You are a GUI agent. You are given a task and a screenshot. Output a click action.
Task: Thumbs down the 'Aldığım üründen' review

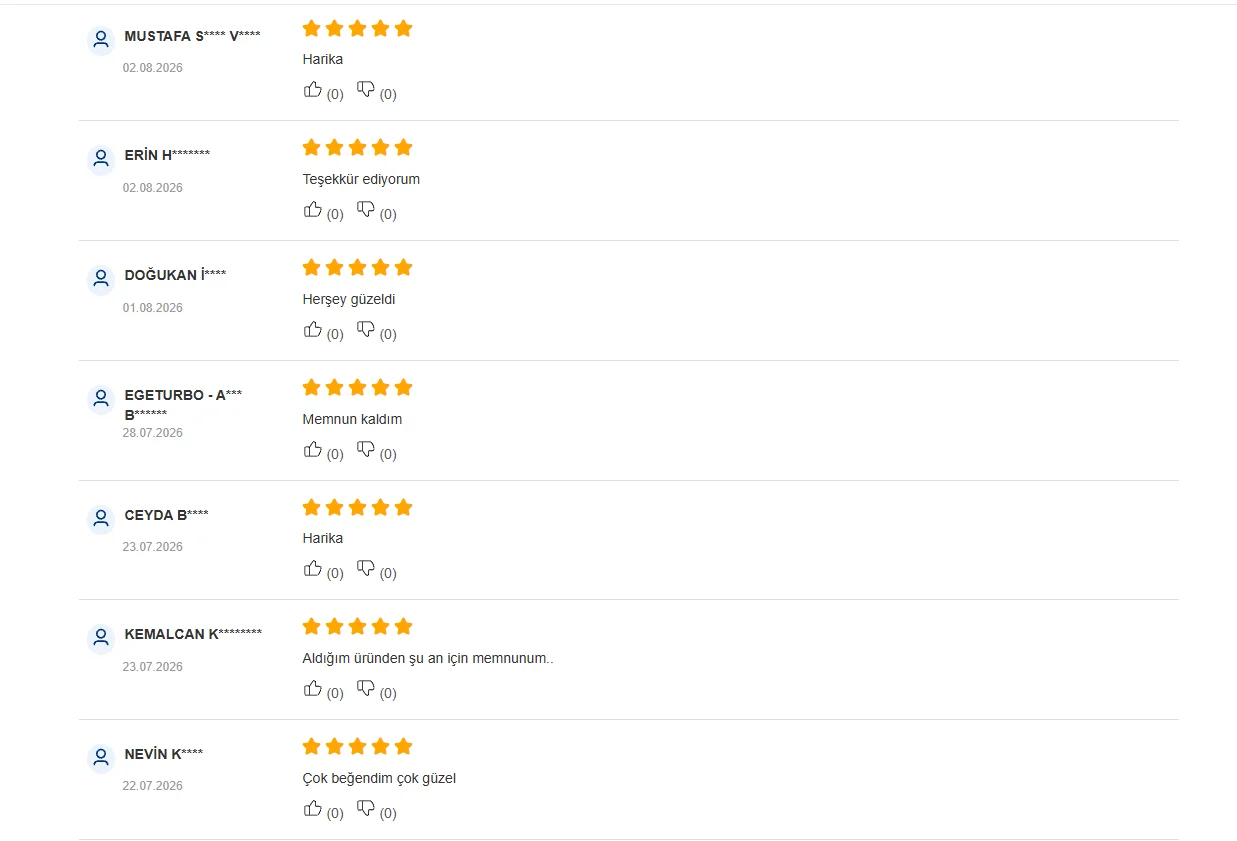(366, 688)
